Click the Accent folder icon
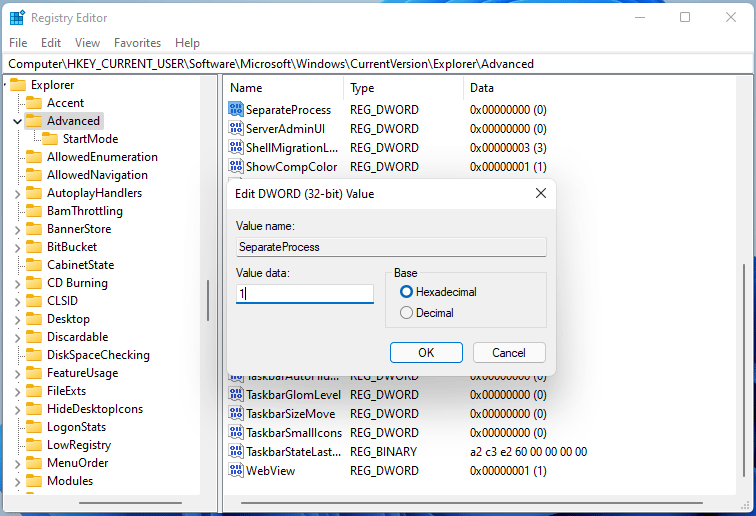Screen dimensions: 756x516 click(34, 103)
